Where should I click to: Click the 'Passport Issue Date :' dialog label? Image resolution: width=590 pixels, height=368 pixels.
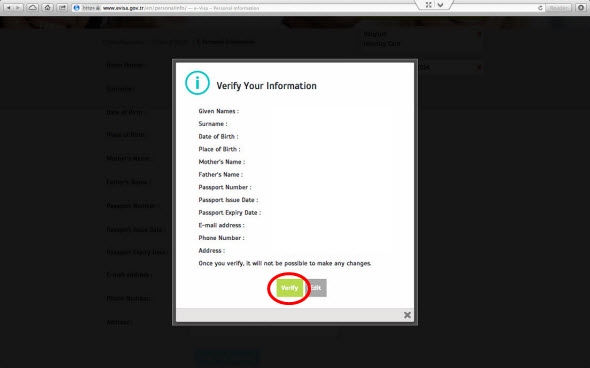(228, 200)
